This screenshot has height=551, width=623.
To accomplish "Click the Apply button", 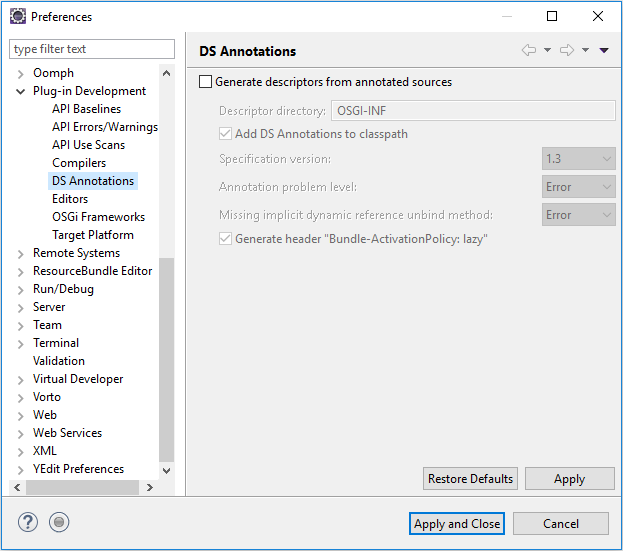I will click(x=570, y=479).
